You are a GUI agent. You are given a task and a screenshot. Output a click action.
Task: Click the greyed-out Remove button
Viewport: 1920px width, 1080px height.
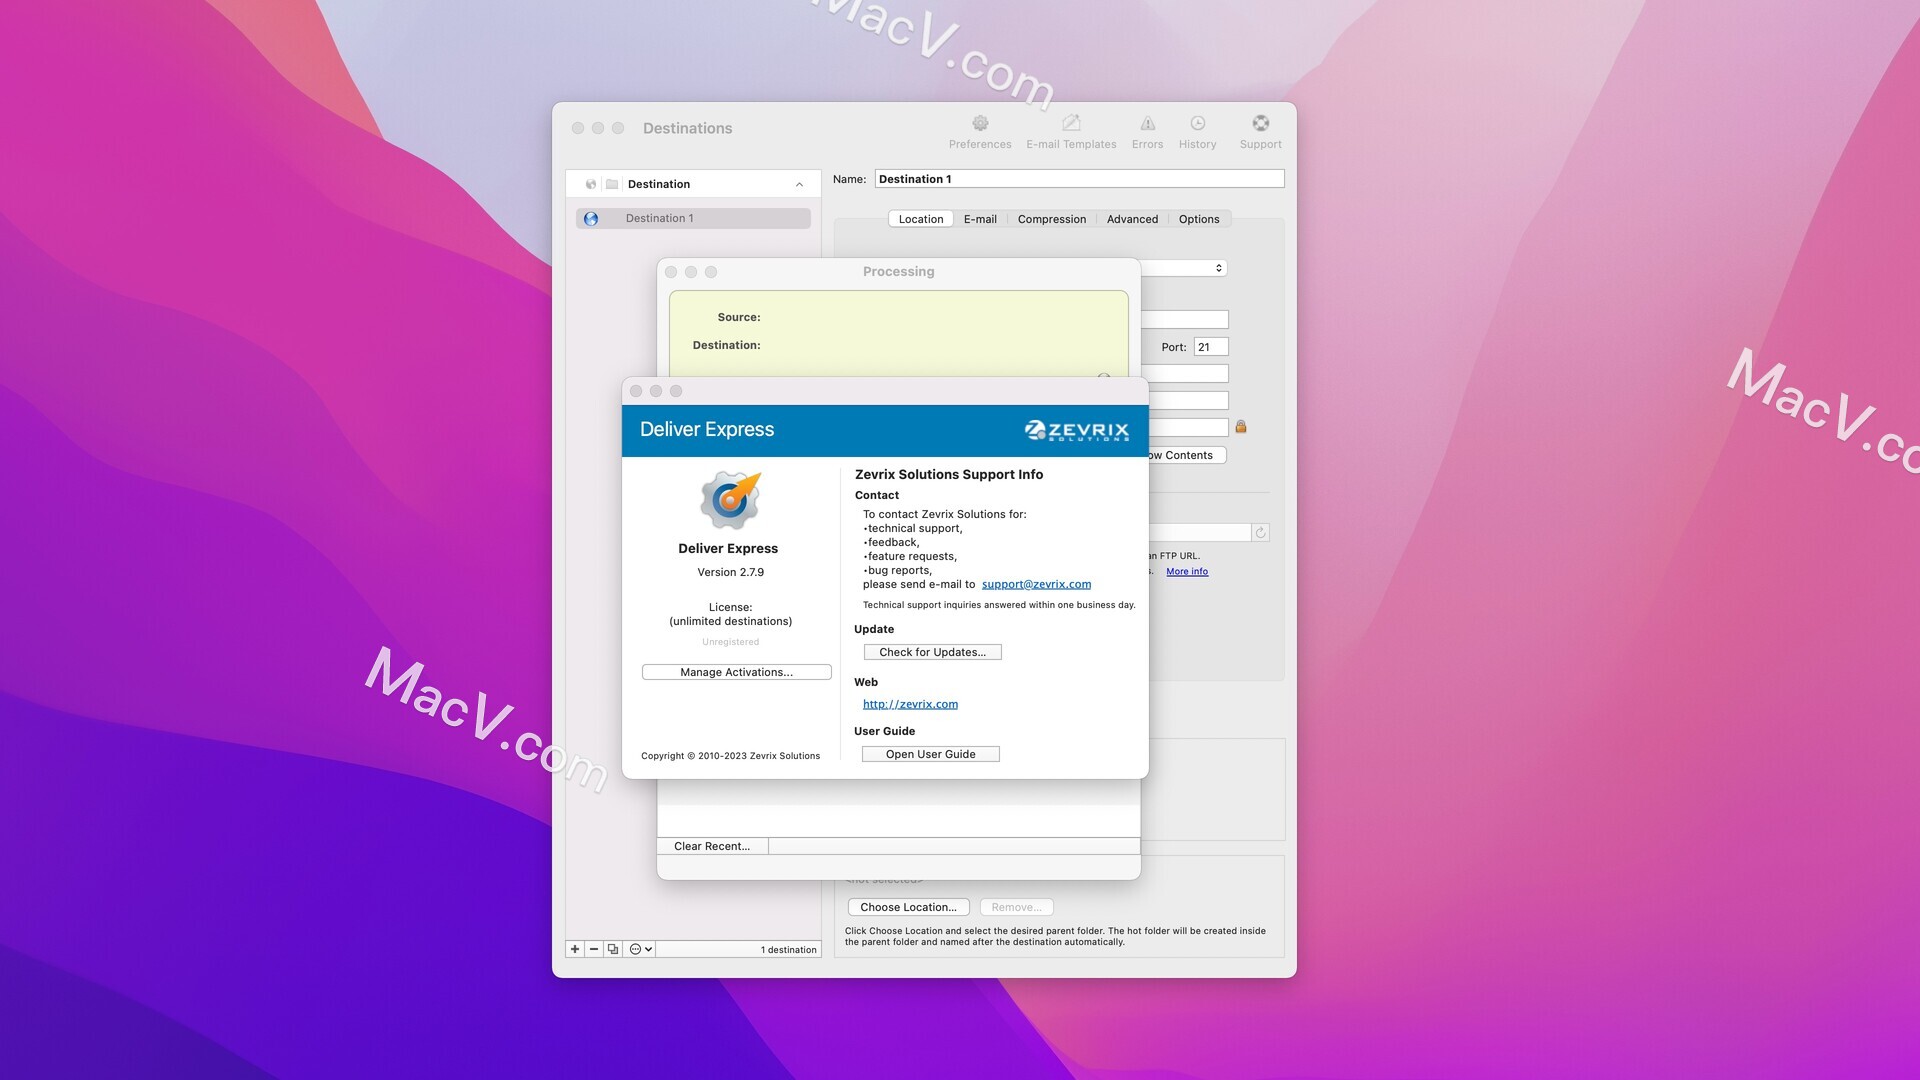(x=1016, y=907)
